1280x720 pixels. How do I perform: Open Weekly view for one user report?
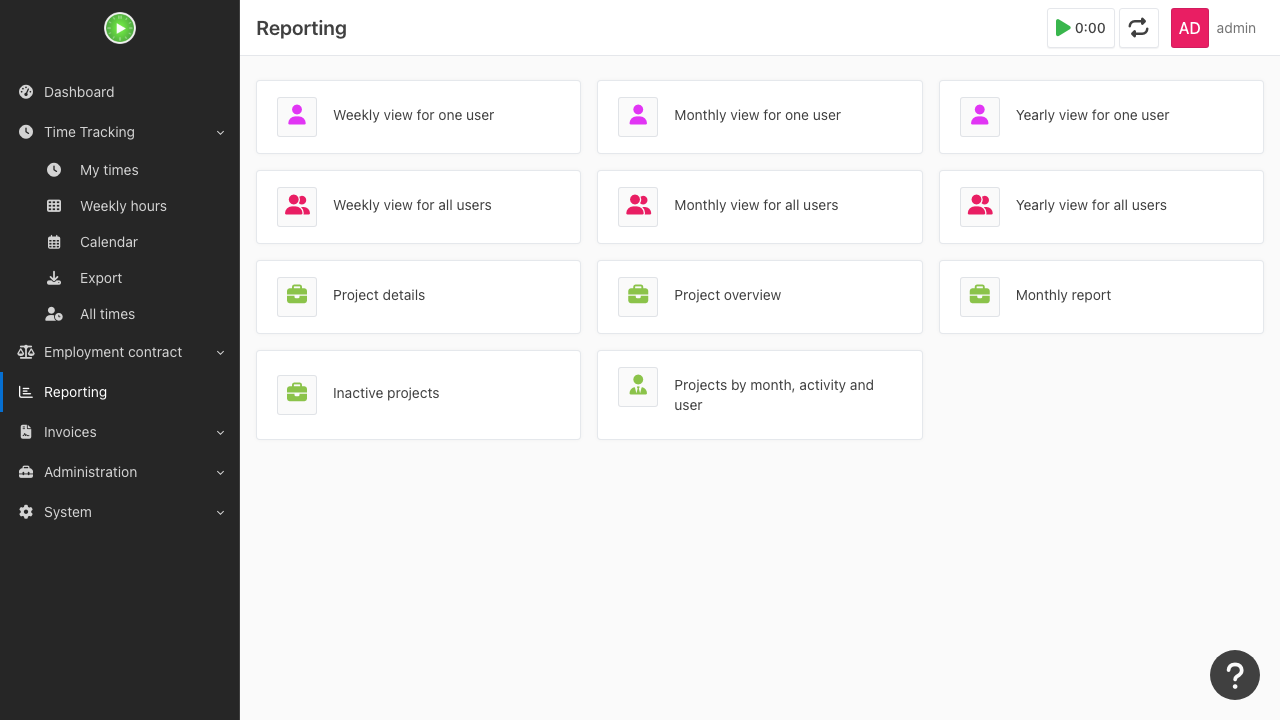pyautogui.click(x=418, y=117)
